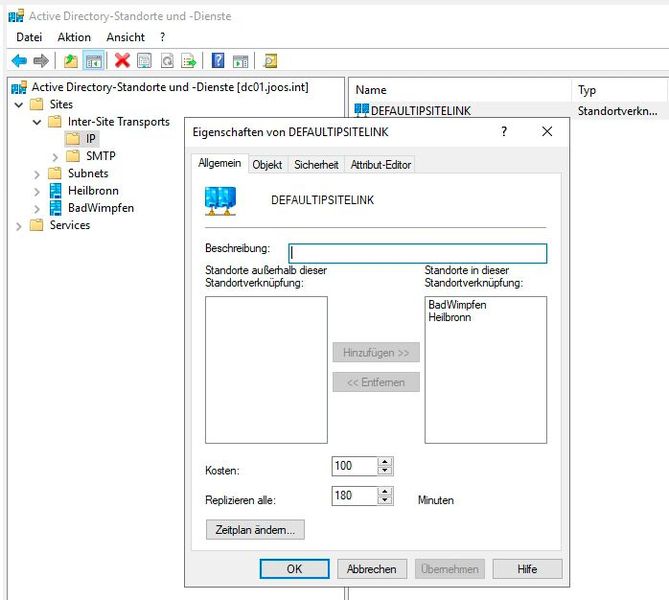Decrease the Kosten value with down arrow
Screen dimensions: 669x600
coord(385,470)
